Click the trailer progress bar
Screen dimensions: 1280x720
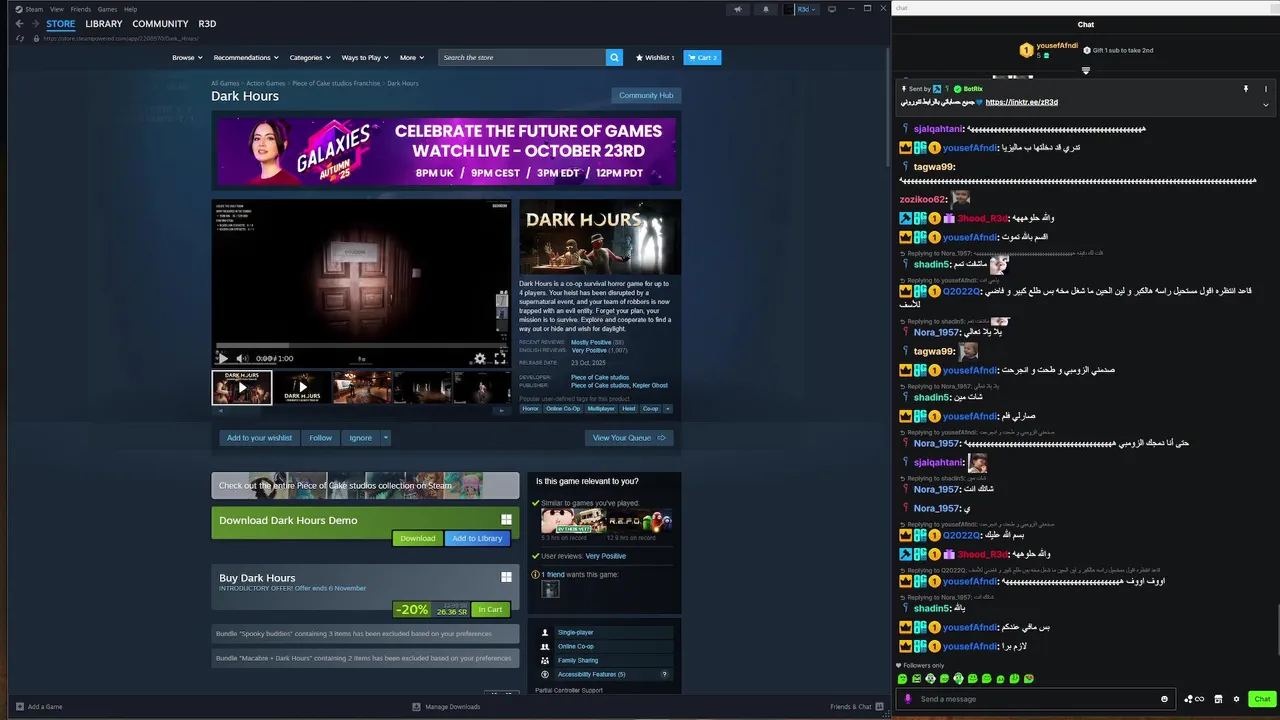[363, 346]
